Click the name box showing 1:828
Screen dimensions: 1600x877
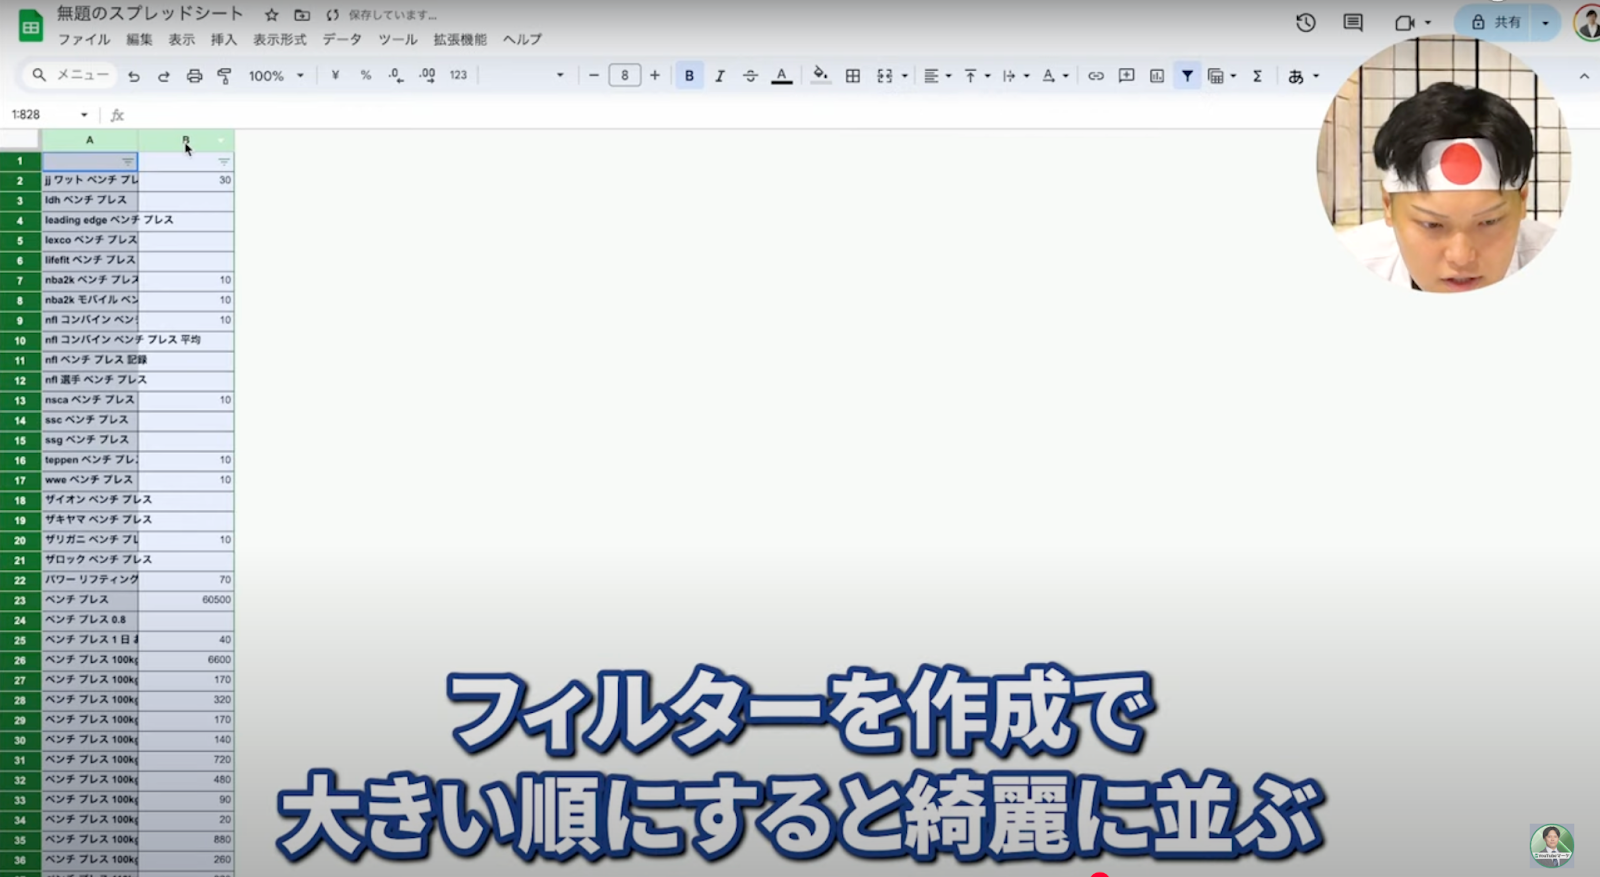[x=48, y=115]
